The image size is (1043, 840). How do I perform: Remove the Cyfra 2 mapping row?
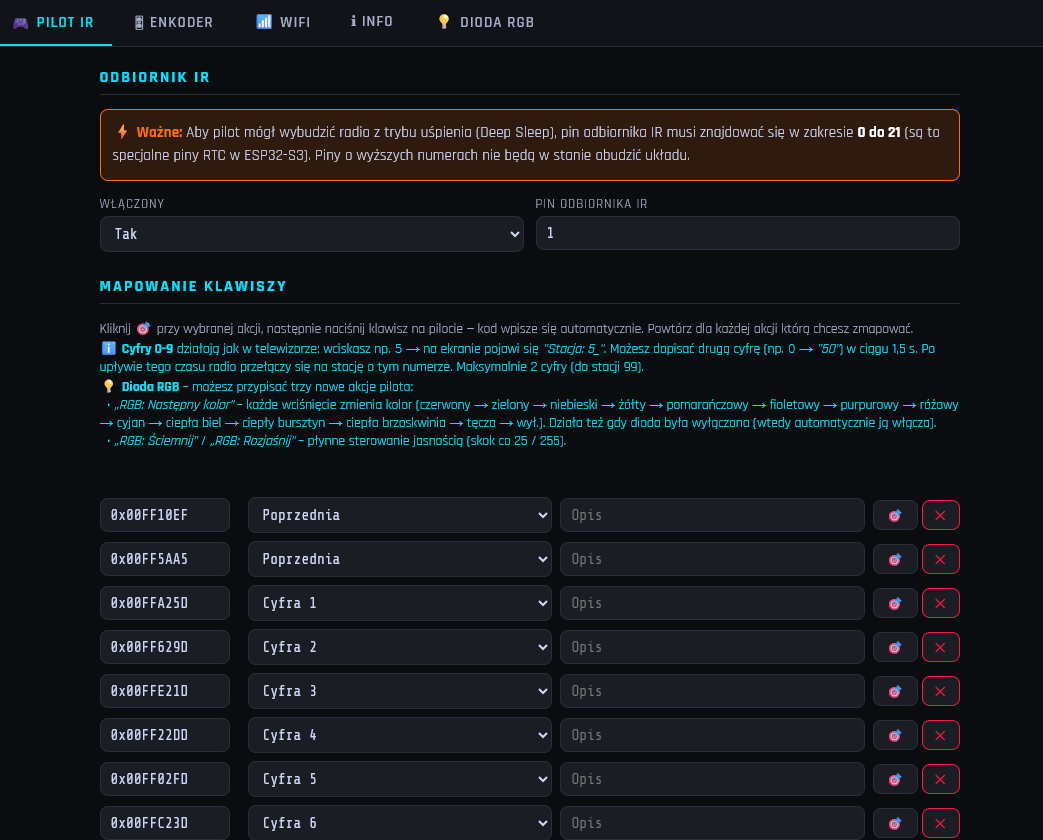(x=941, y=647)
